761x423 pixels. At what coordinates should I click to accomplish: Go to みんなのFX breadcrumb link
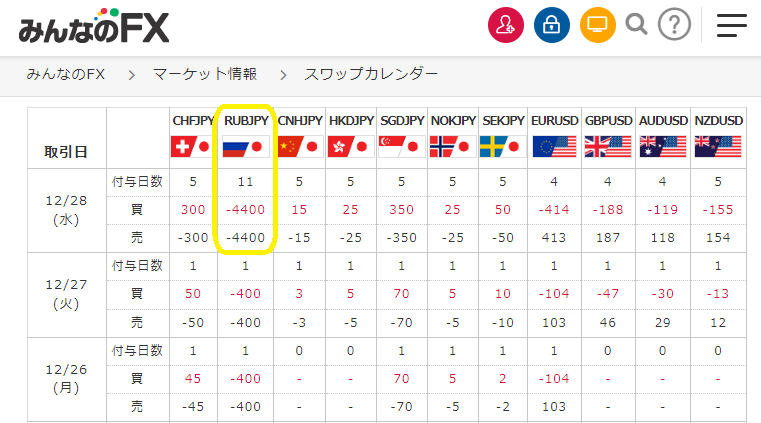66,74
